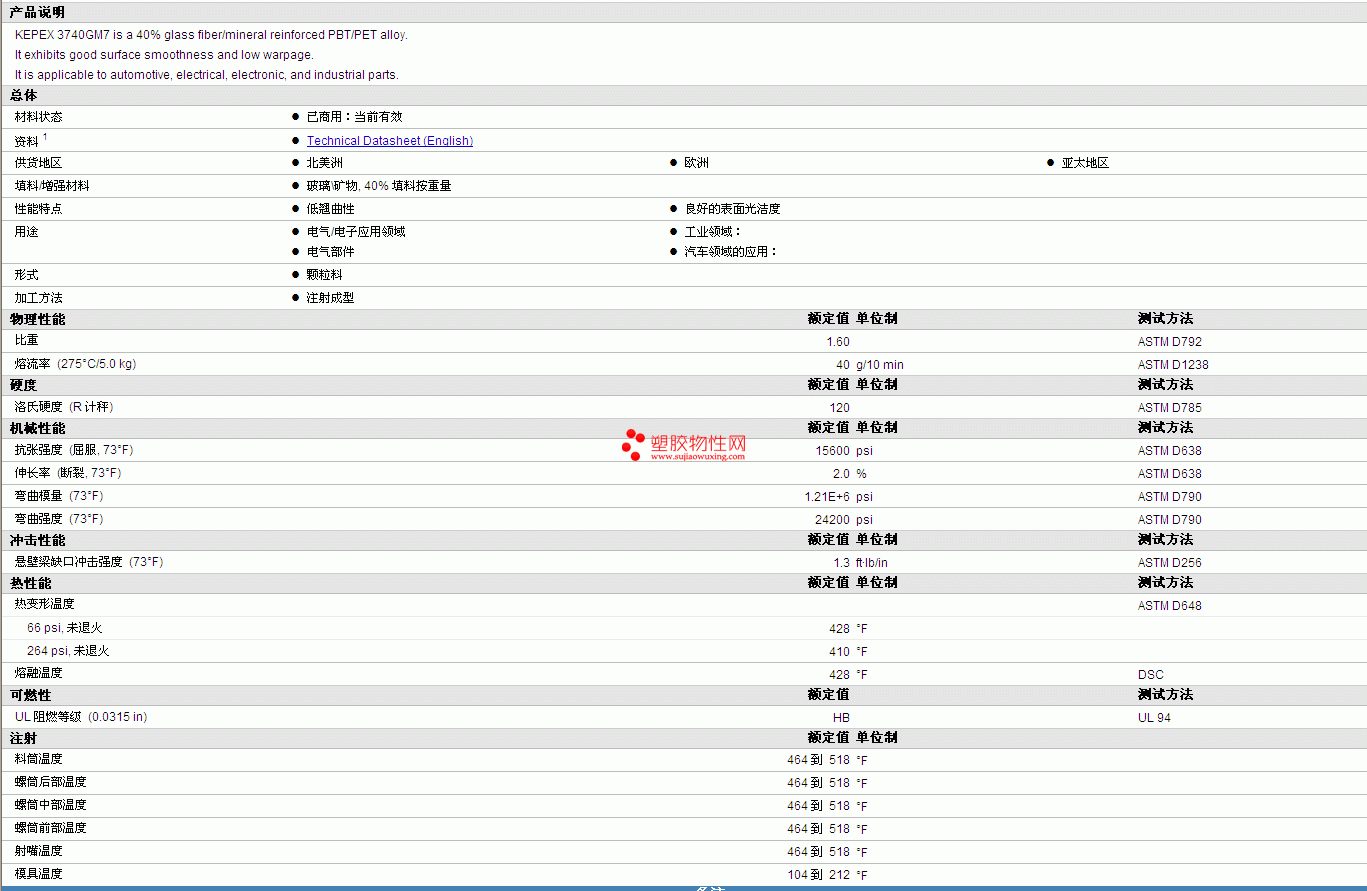The height and width of the screenshot is (891, 1367).
Task: Select the "性能特点" row label
Action: [38, 209]
